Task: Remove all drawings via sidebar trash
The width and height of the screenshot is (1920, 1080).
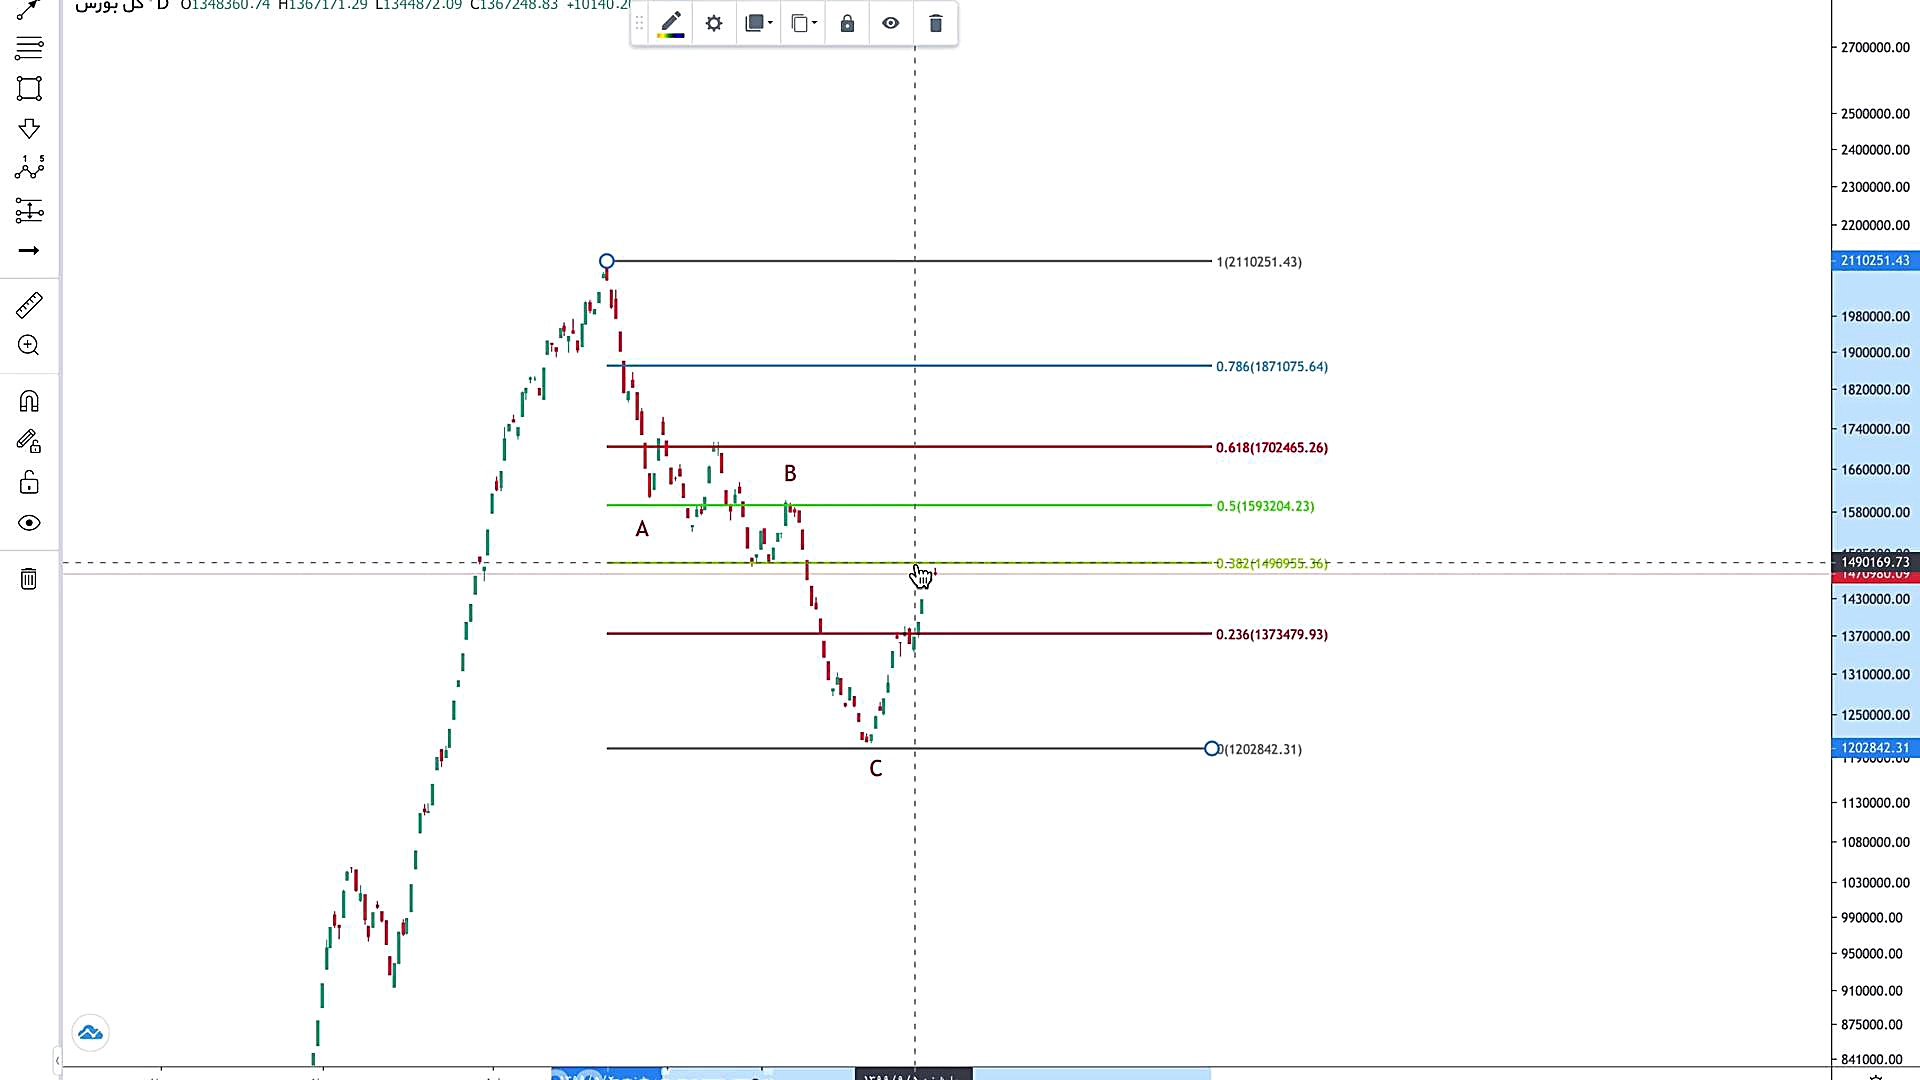Action: [x=29, y=579]
